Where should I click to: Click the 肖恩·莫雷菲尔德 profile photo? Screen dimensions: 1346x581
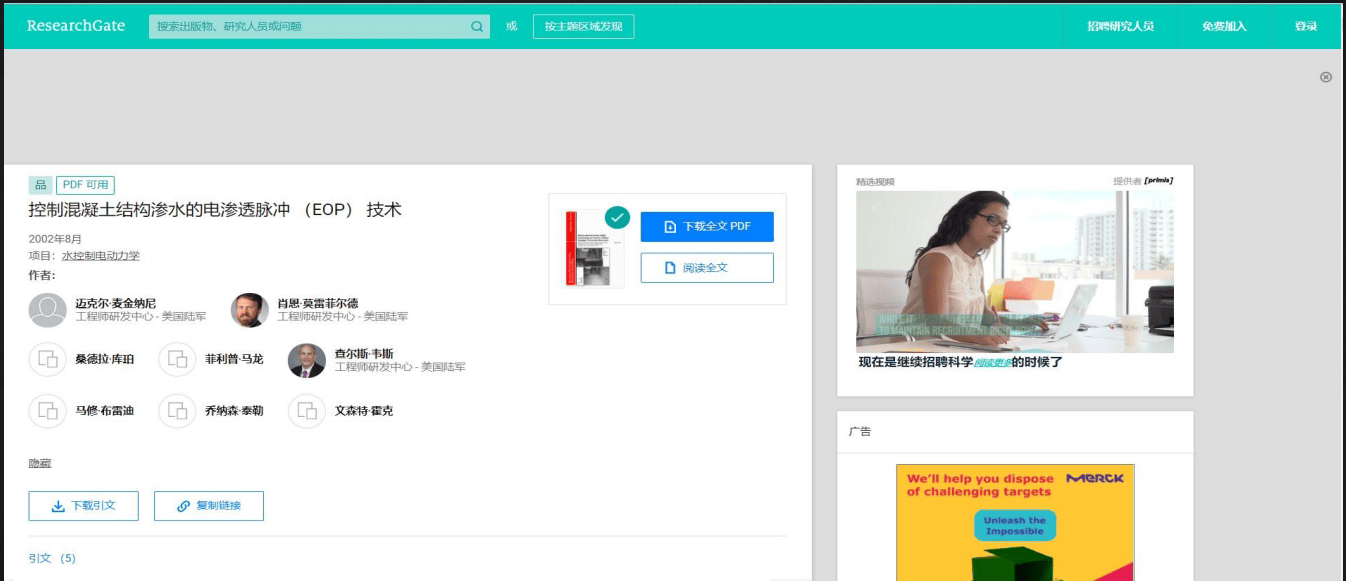(x=249, y=310)
